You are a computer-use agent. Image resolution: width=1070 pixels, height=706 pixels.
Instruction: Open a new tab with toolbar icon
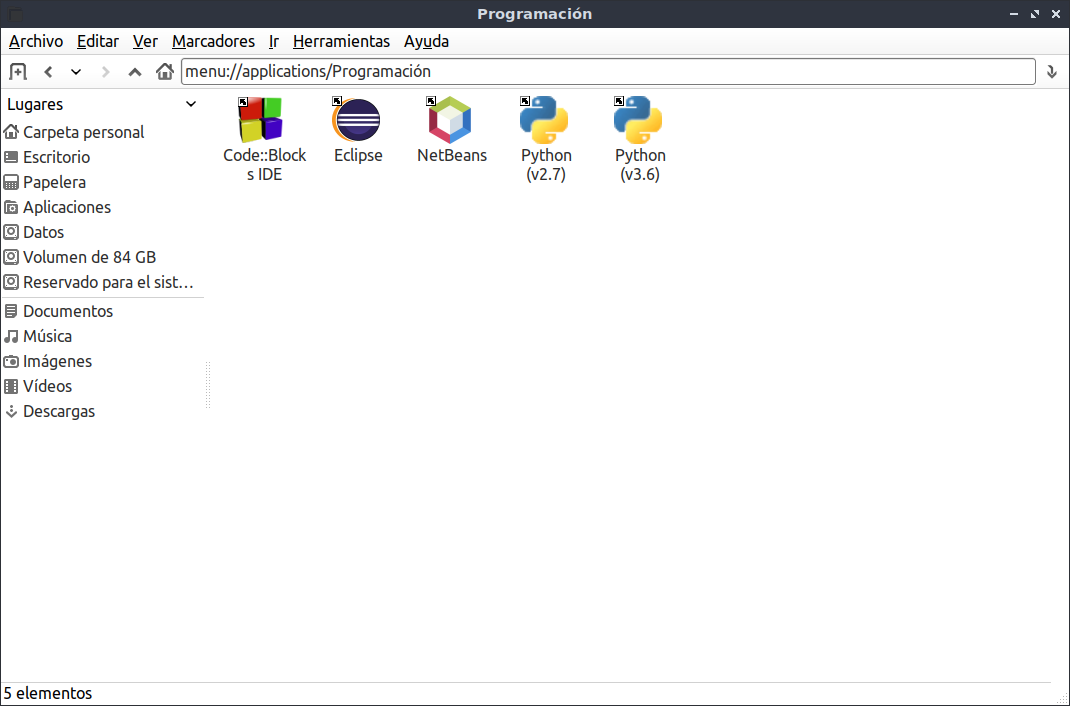pyautogui.click(x=18, y=72)
